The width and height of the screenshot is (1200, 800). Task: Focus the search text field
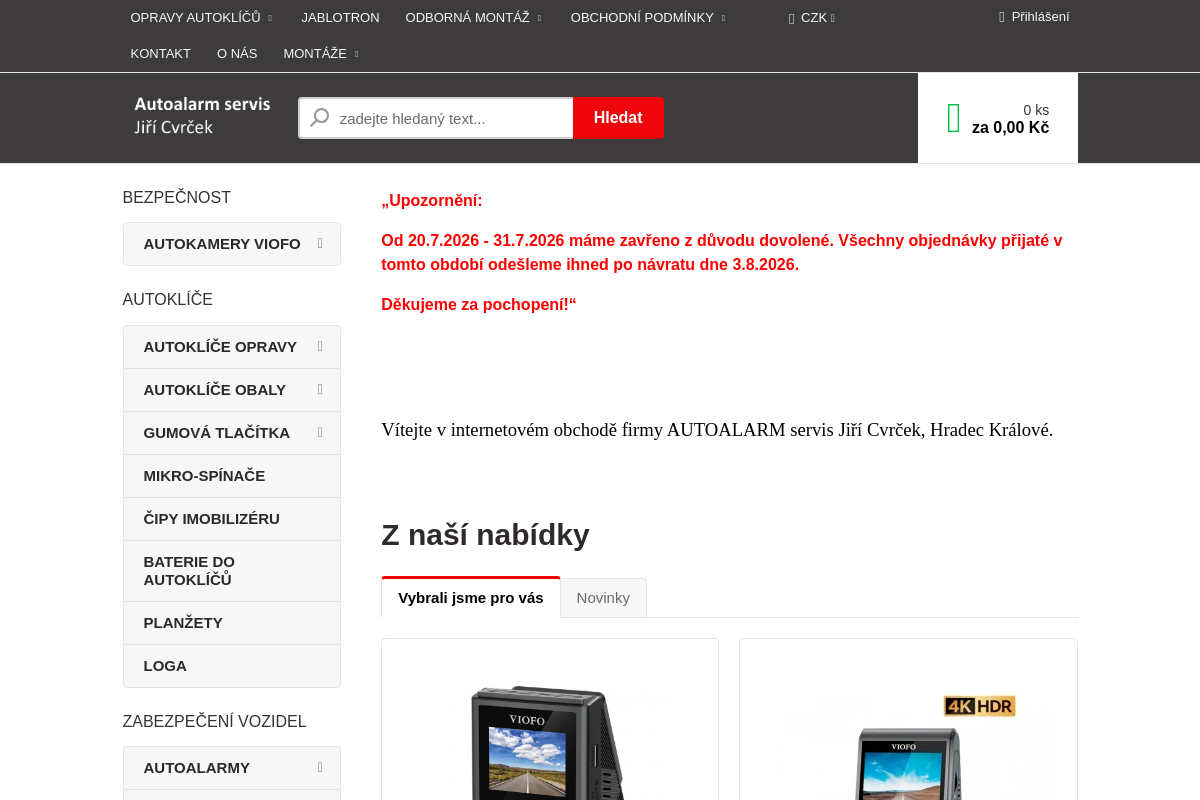click(436, 118)
